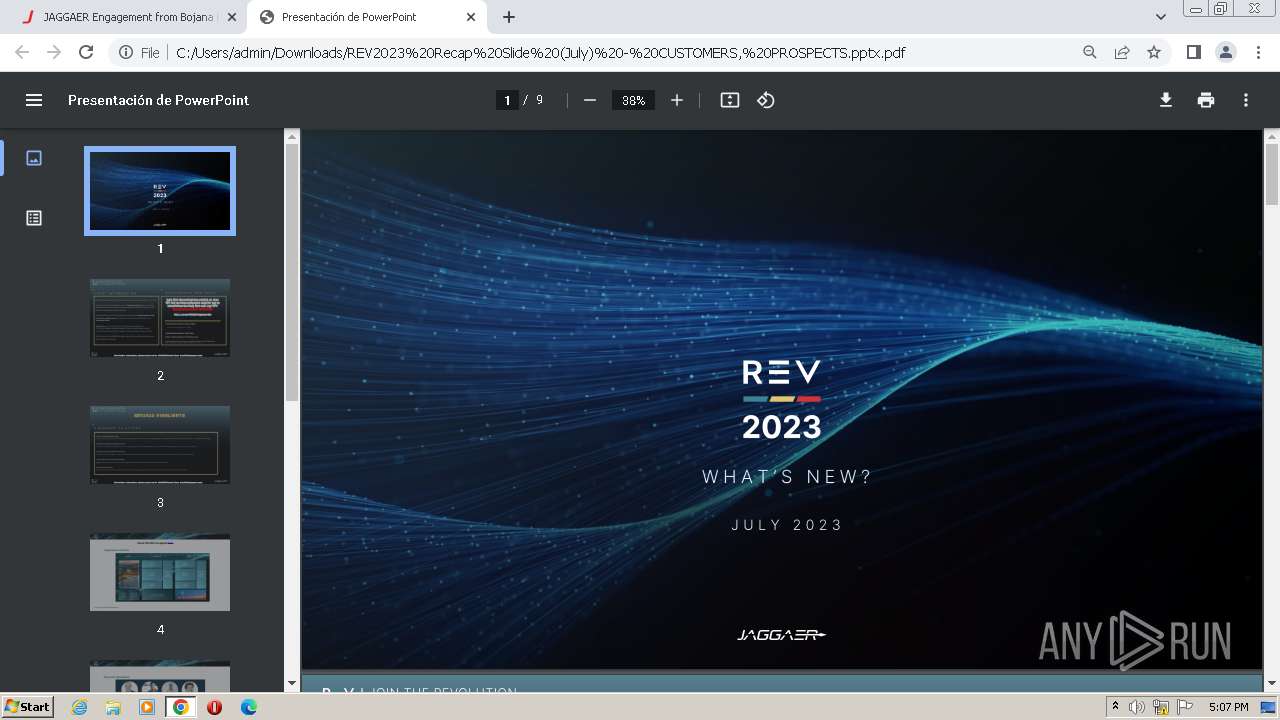
Task: Open a new browser tab
Action: [509, 17]
